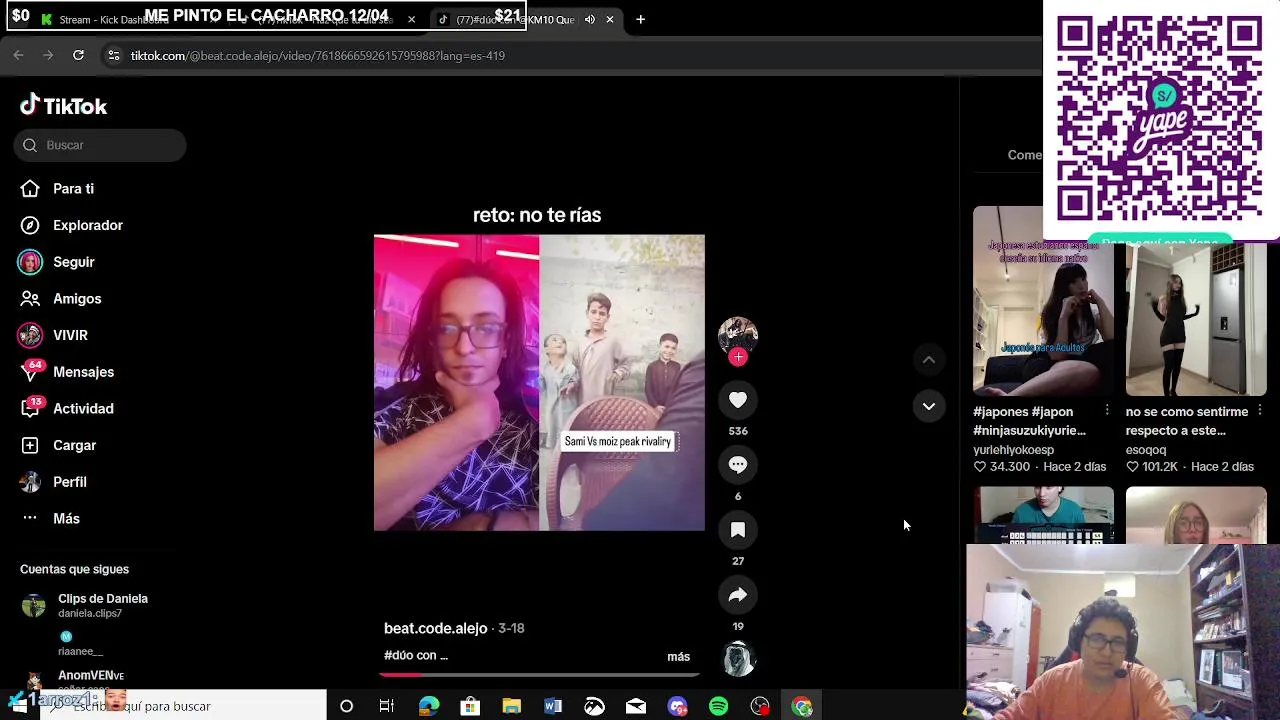Open the yuriehiyokoesp creator link
Screen dimensions: 1280x720
click(1013, 450)
